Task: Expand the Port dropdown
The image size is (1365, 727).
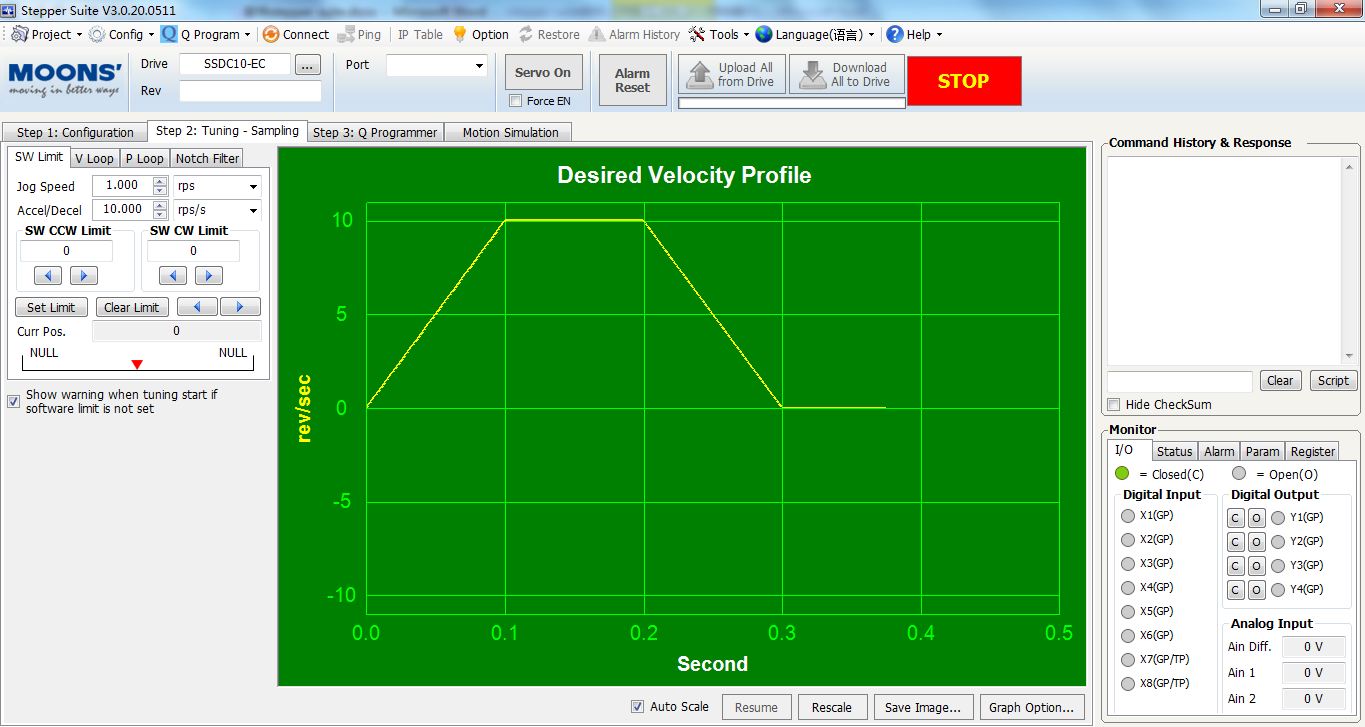Action: click(477, 65)
